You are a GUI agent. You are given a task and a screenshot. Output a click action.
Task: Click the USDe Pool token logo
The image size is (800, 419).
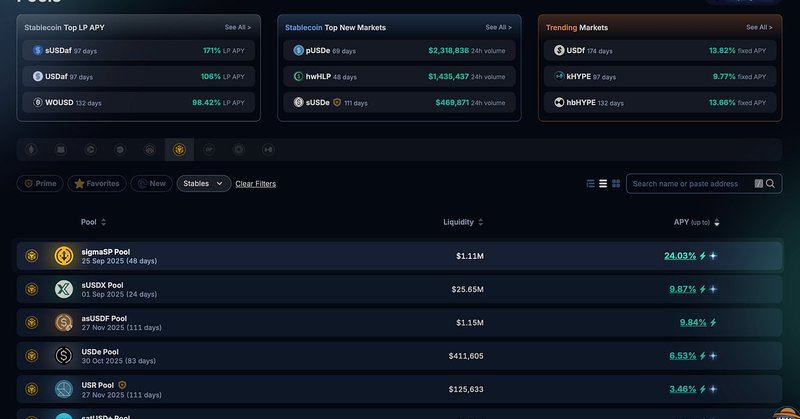coord(64,356)
